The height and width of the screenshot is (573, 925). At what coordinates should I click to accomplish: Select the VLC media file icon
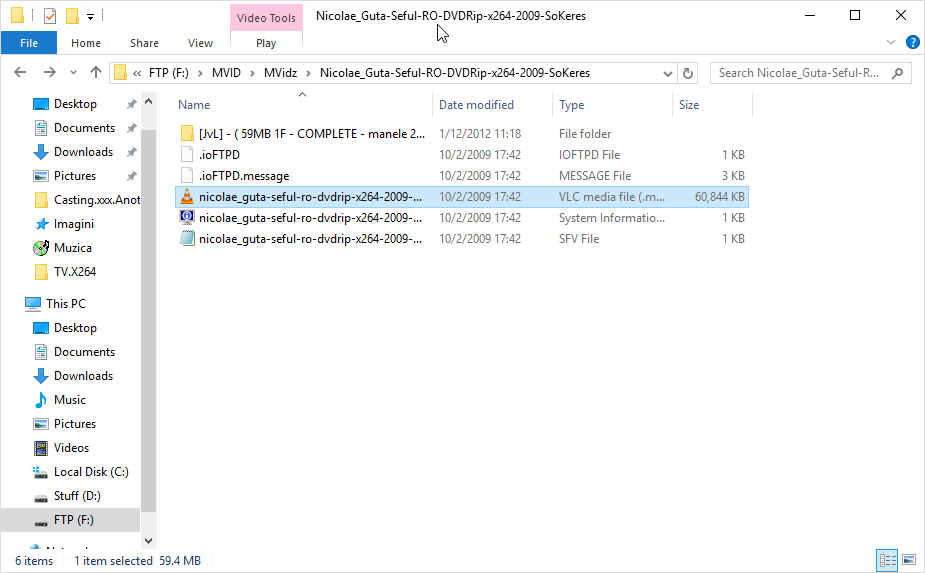point(187,197)
